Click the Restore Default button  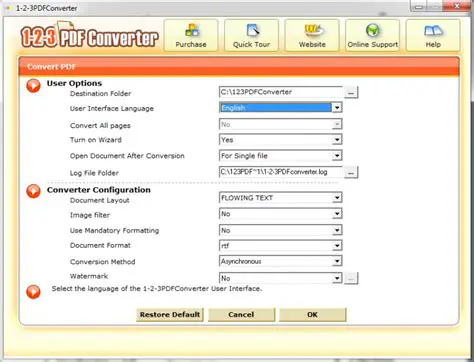[170, 315]
